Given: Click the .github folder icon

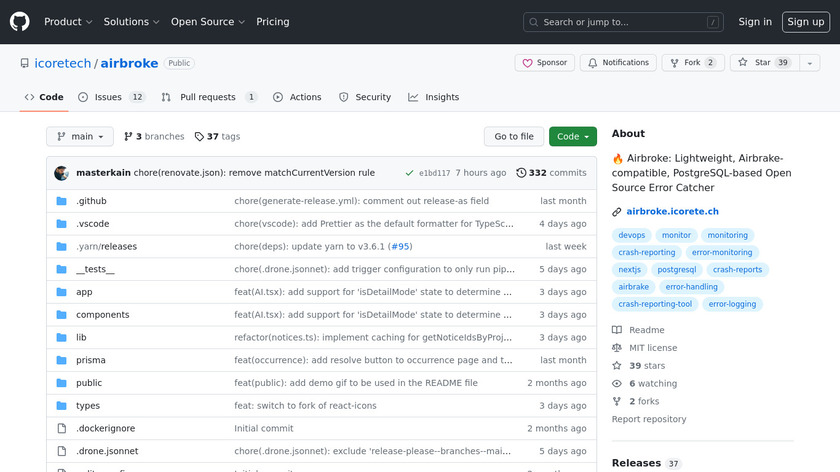Looking at the screenshot, I should 62,201.
